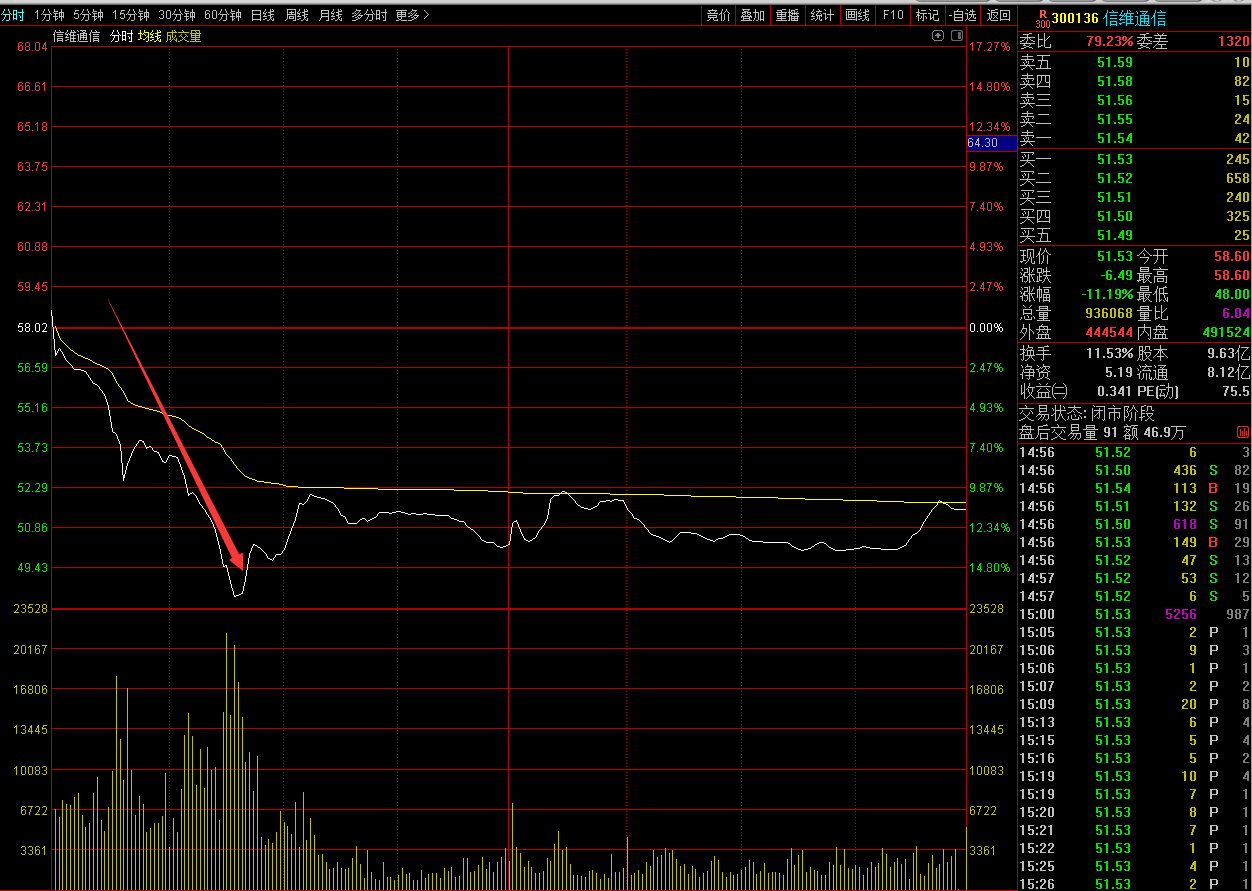Click the stock name 信维通信 in header

coord(1135,18)
